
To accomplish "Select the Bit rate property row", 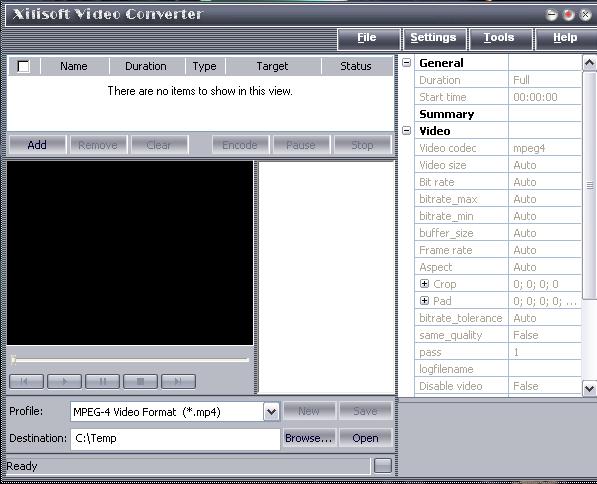I will click(498, 182).
